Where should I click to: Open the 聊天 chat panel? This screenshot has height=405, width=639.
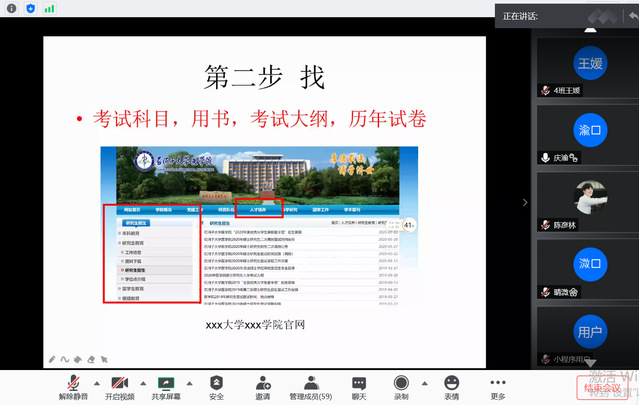click(359, 387)
